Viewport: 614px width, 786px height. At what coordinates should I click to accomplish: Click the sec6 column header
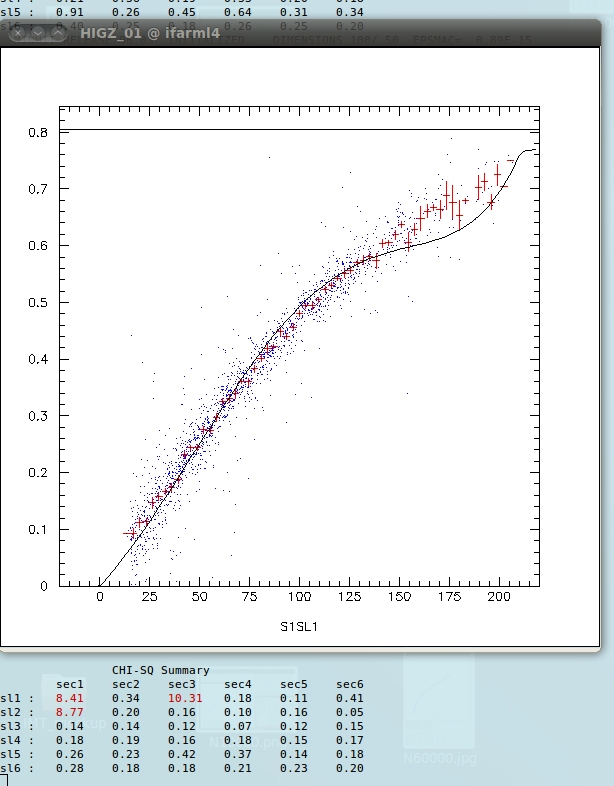pyautogui.click(x=350, y=683)
